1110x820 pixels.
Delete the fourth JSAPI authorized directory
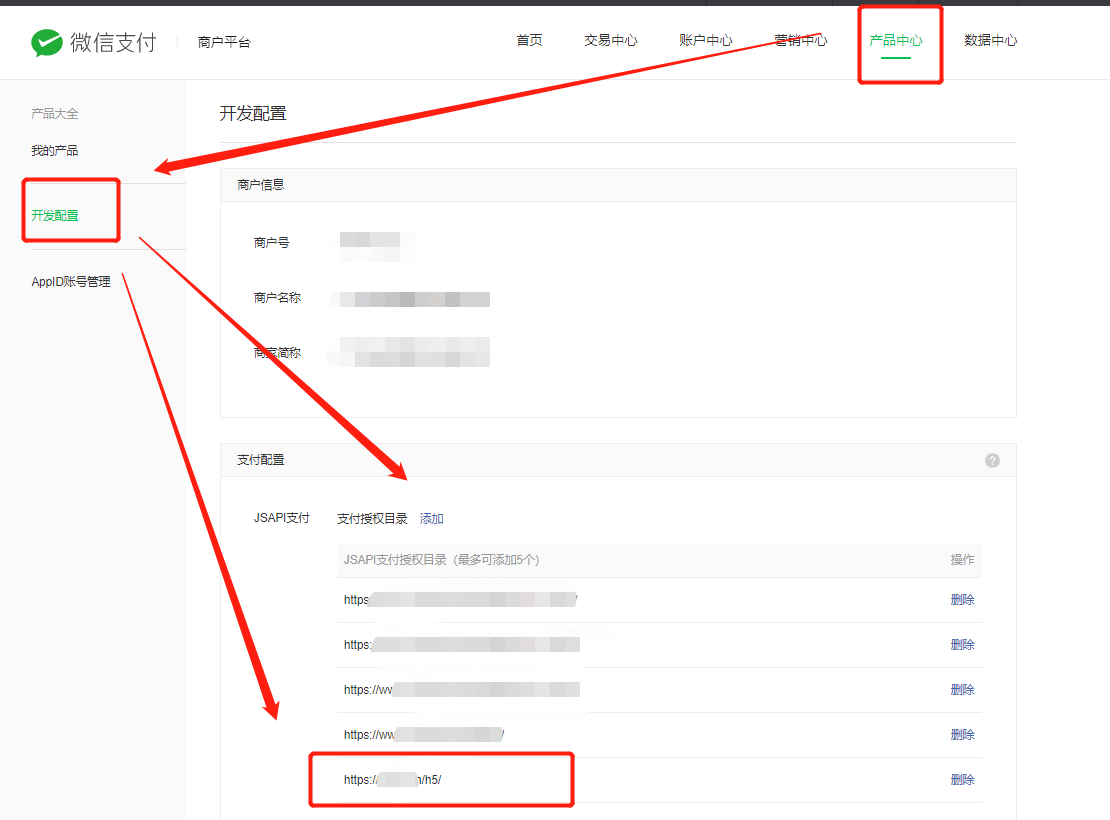pos(962,735)
